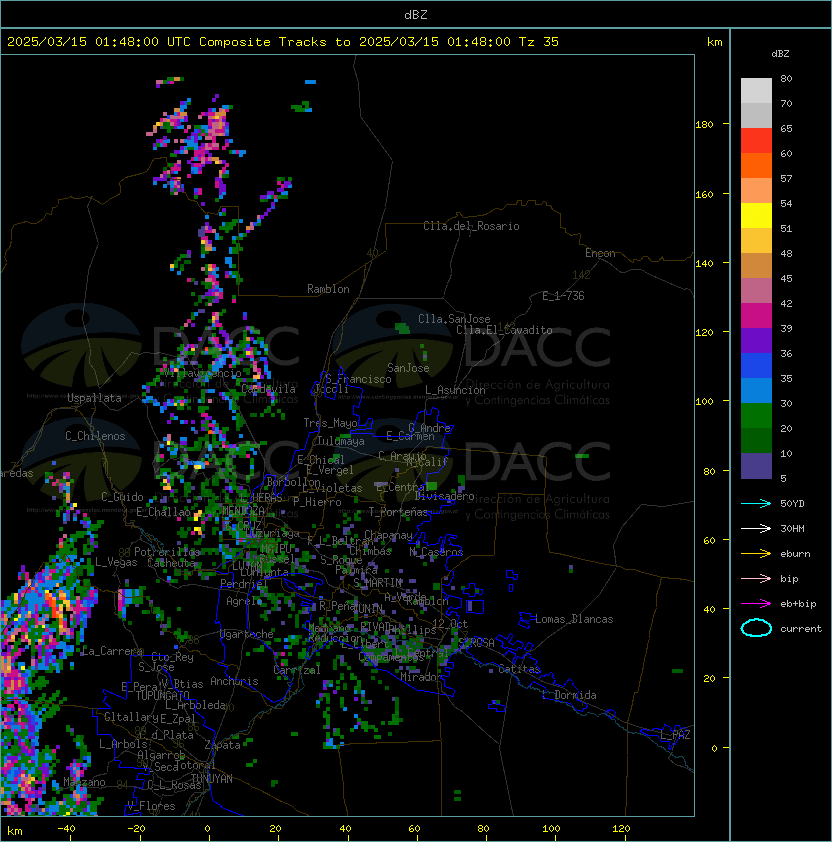Select the light gray 70-80 dBZ swatch

[756, 90]
